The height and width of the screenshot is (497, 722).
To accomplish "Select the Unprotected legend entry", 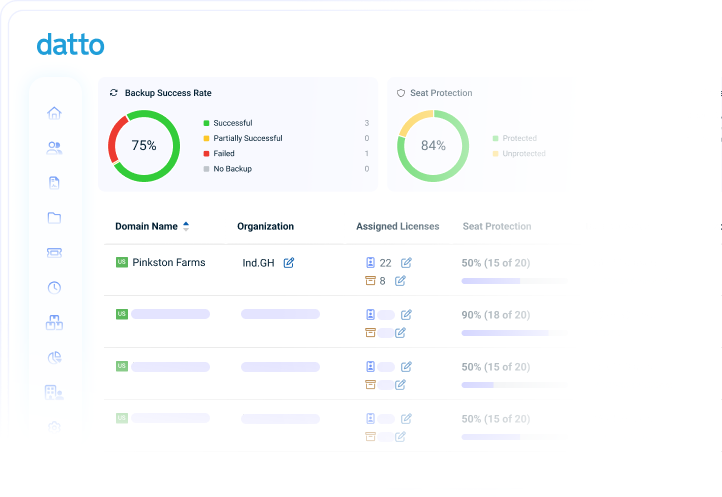I will tap(519, 153).
